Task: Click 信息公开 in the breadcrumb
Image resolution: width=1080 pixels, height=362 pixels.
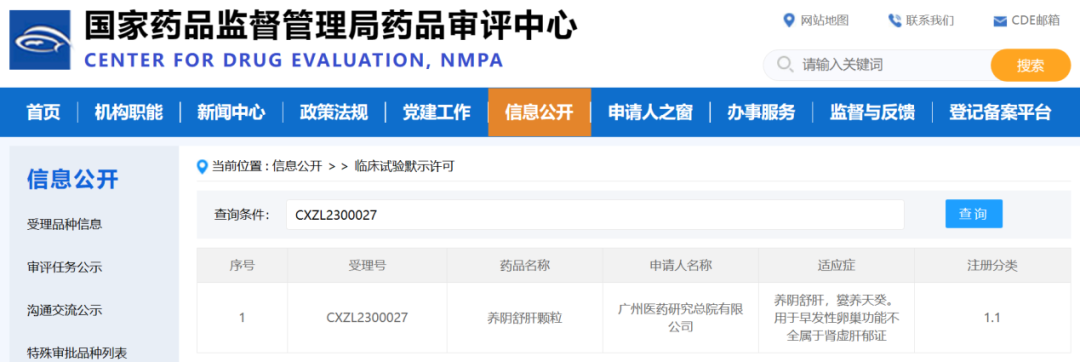Action: (297, 167)
